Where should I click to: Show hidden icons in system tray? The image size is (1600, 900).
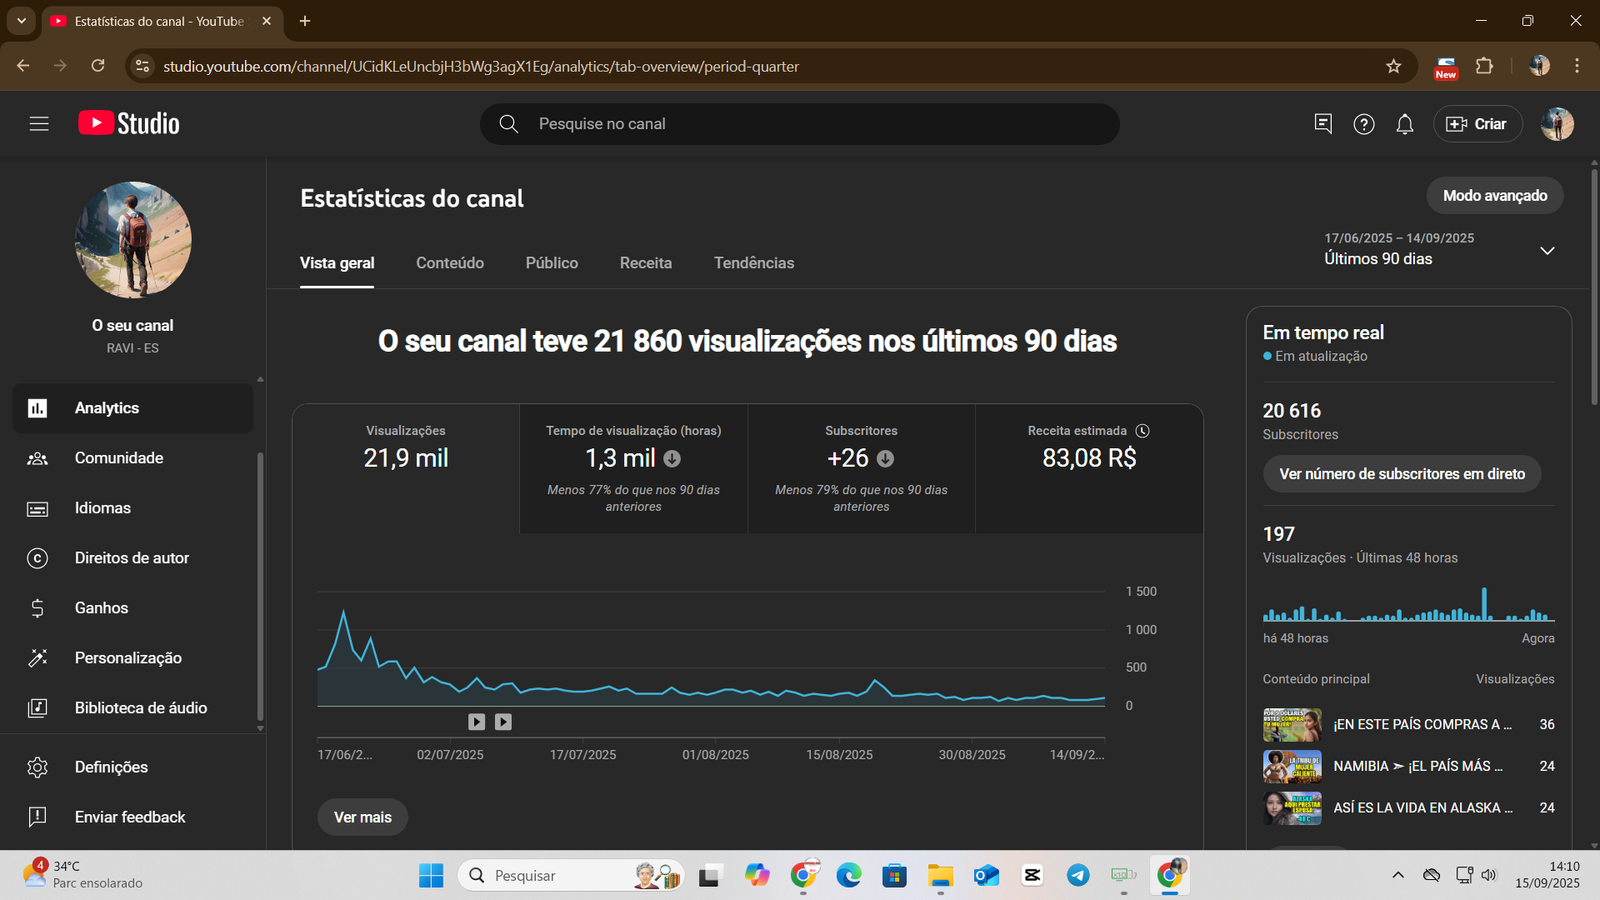pyautogui.click(x=1398, y=875)
